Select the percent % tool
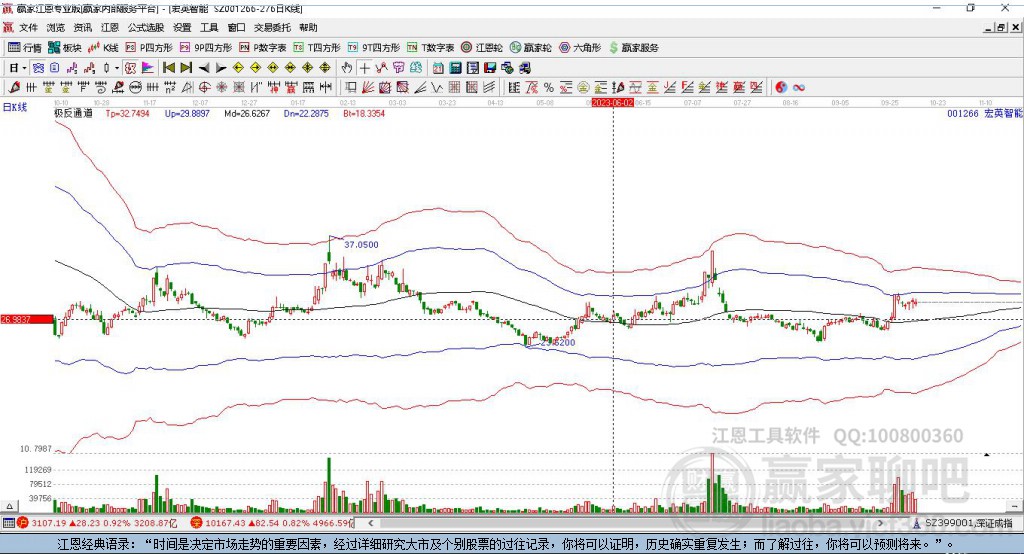1024x554 pixels. (x=549, y=88)
